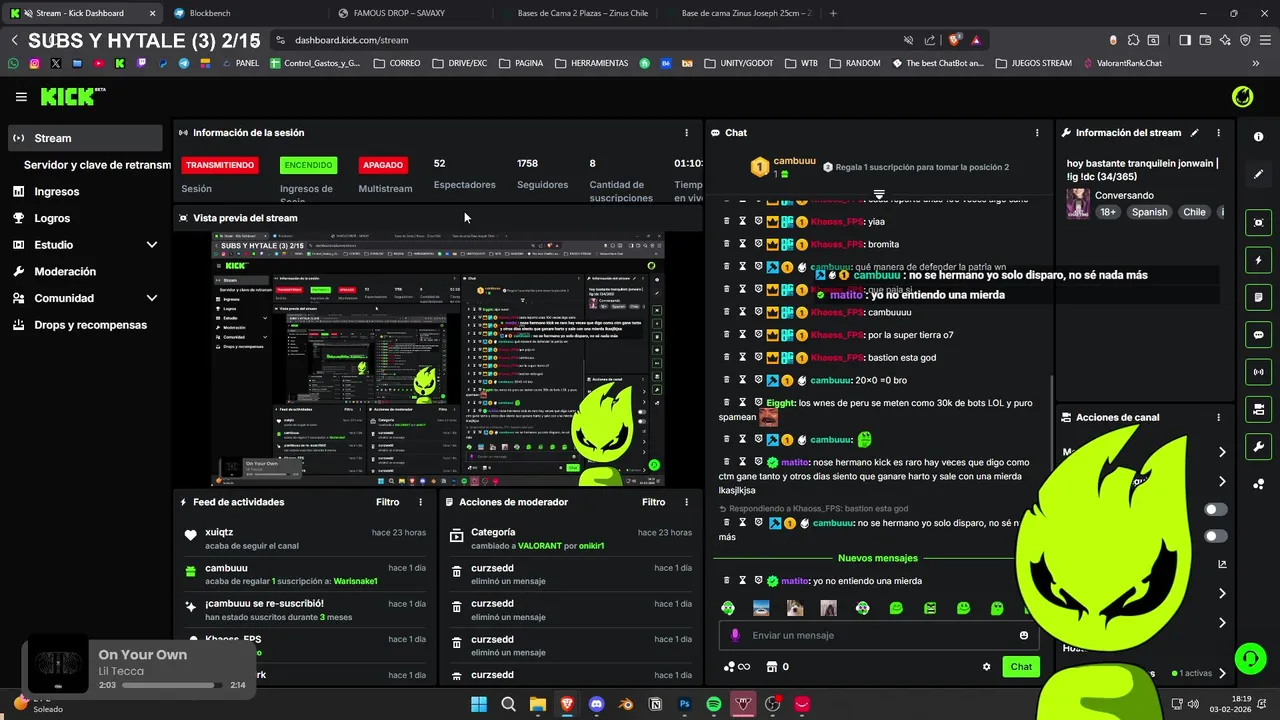This screenshot has height=720, width=1280.
Task: Open chat settings gear icon
Action: 986,667
